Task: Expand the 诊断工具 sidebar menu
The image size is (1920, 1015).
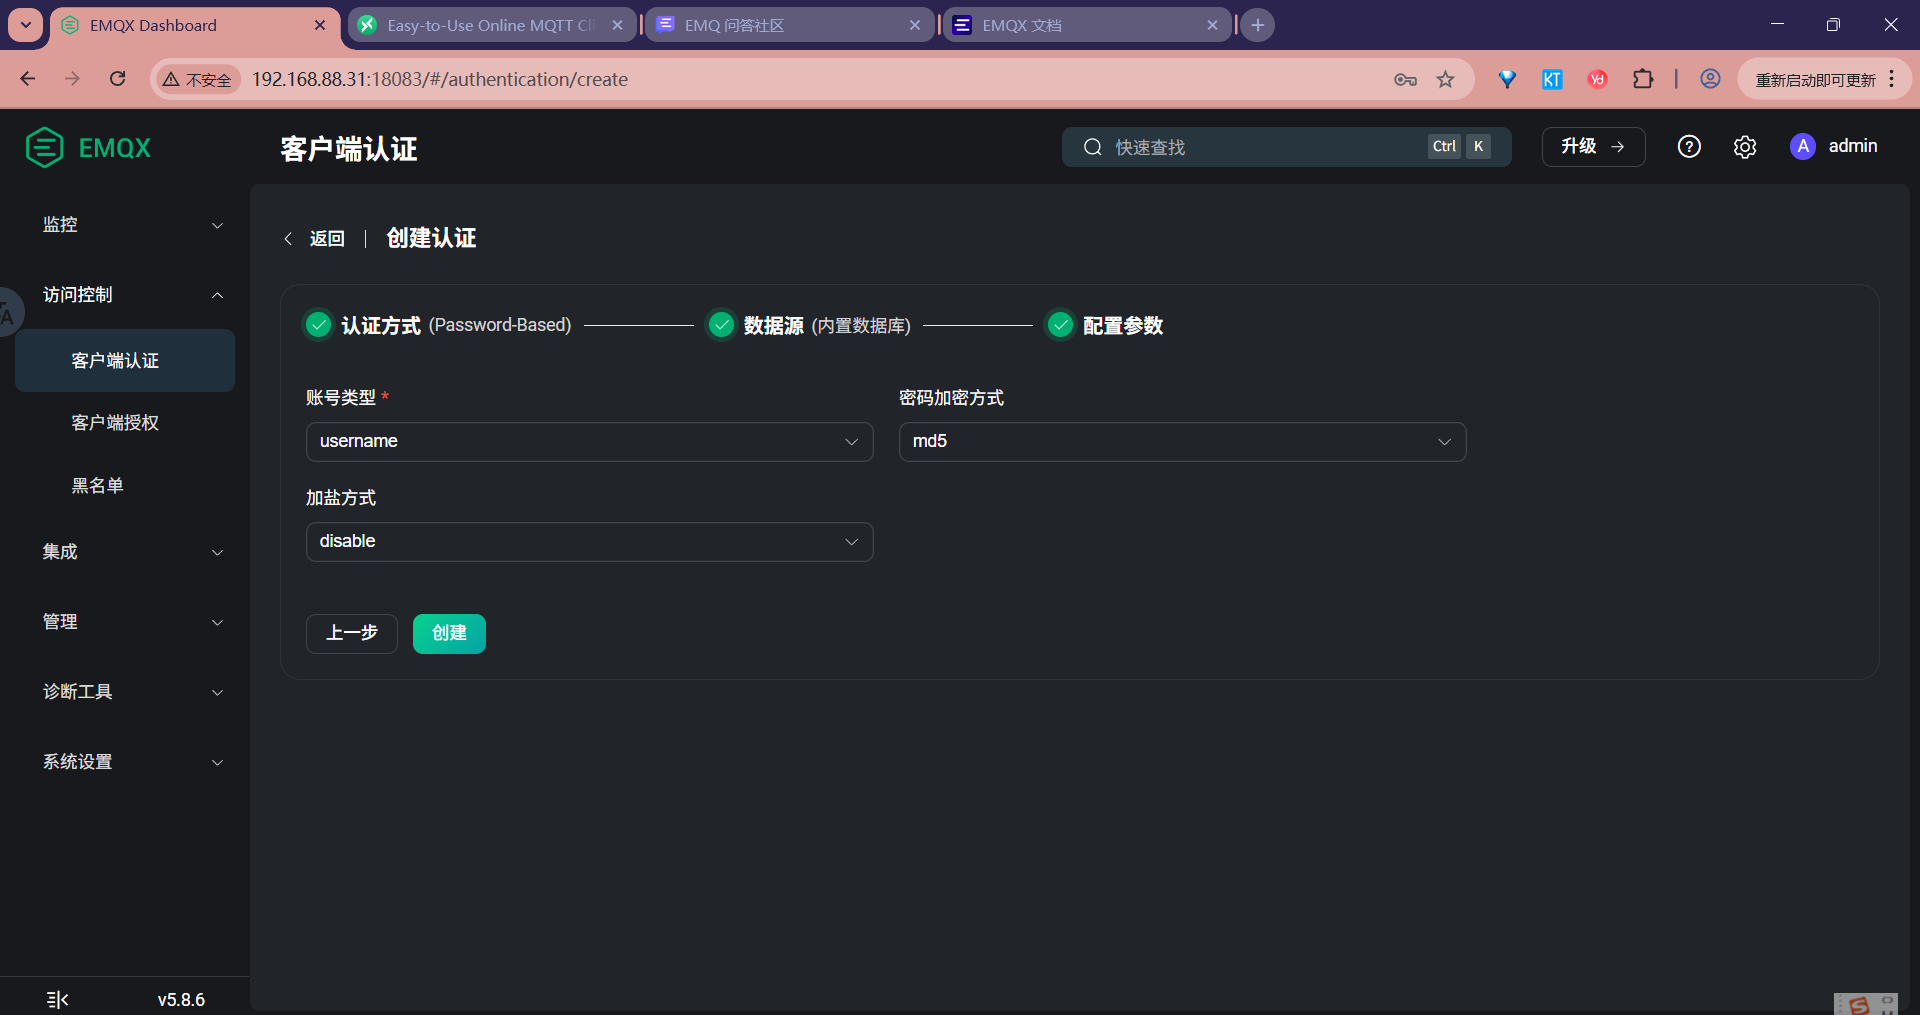Action: [125, 692]
